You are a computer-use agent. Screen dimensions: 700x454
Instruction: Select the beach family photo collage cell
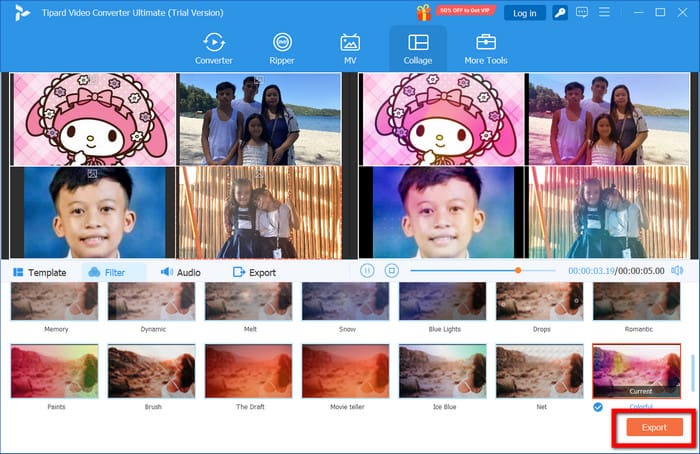260,120
